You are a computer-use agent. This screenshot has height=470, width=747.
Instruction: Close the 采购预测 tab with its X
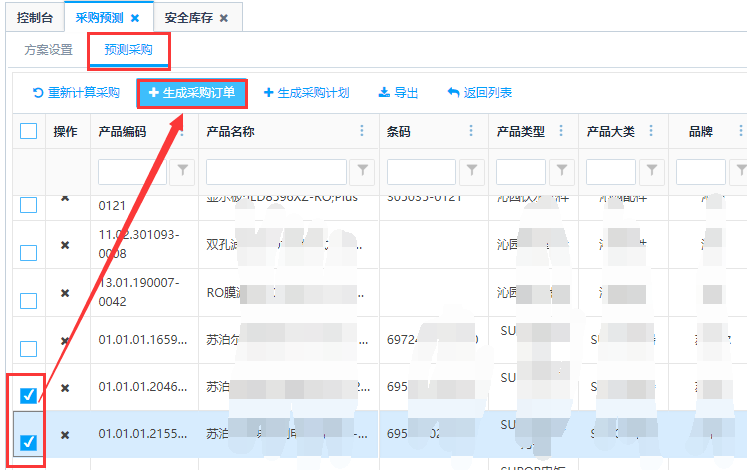tap(135, 18)
